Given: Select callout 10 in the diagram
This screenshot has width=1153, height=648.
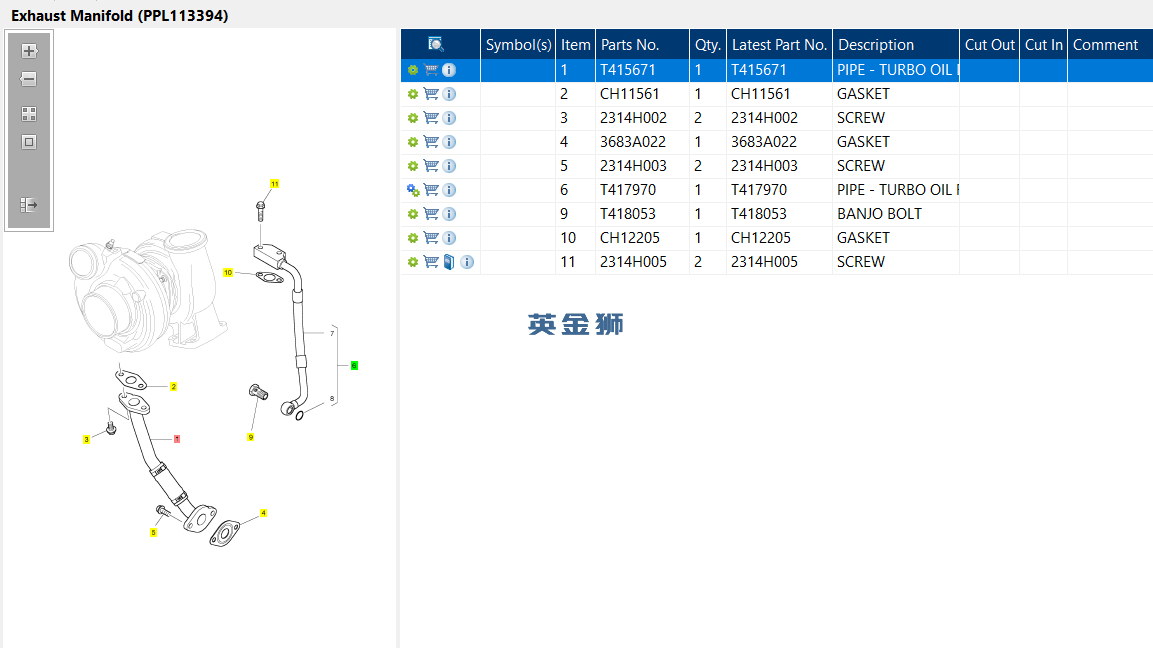Looking at the screenshot, I should [228, 272].
